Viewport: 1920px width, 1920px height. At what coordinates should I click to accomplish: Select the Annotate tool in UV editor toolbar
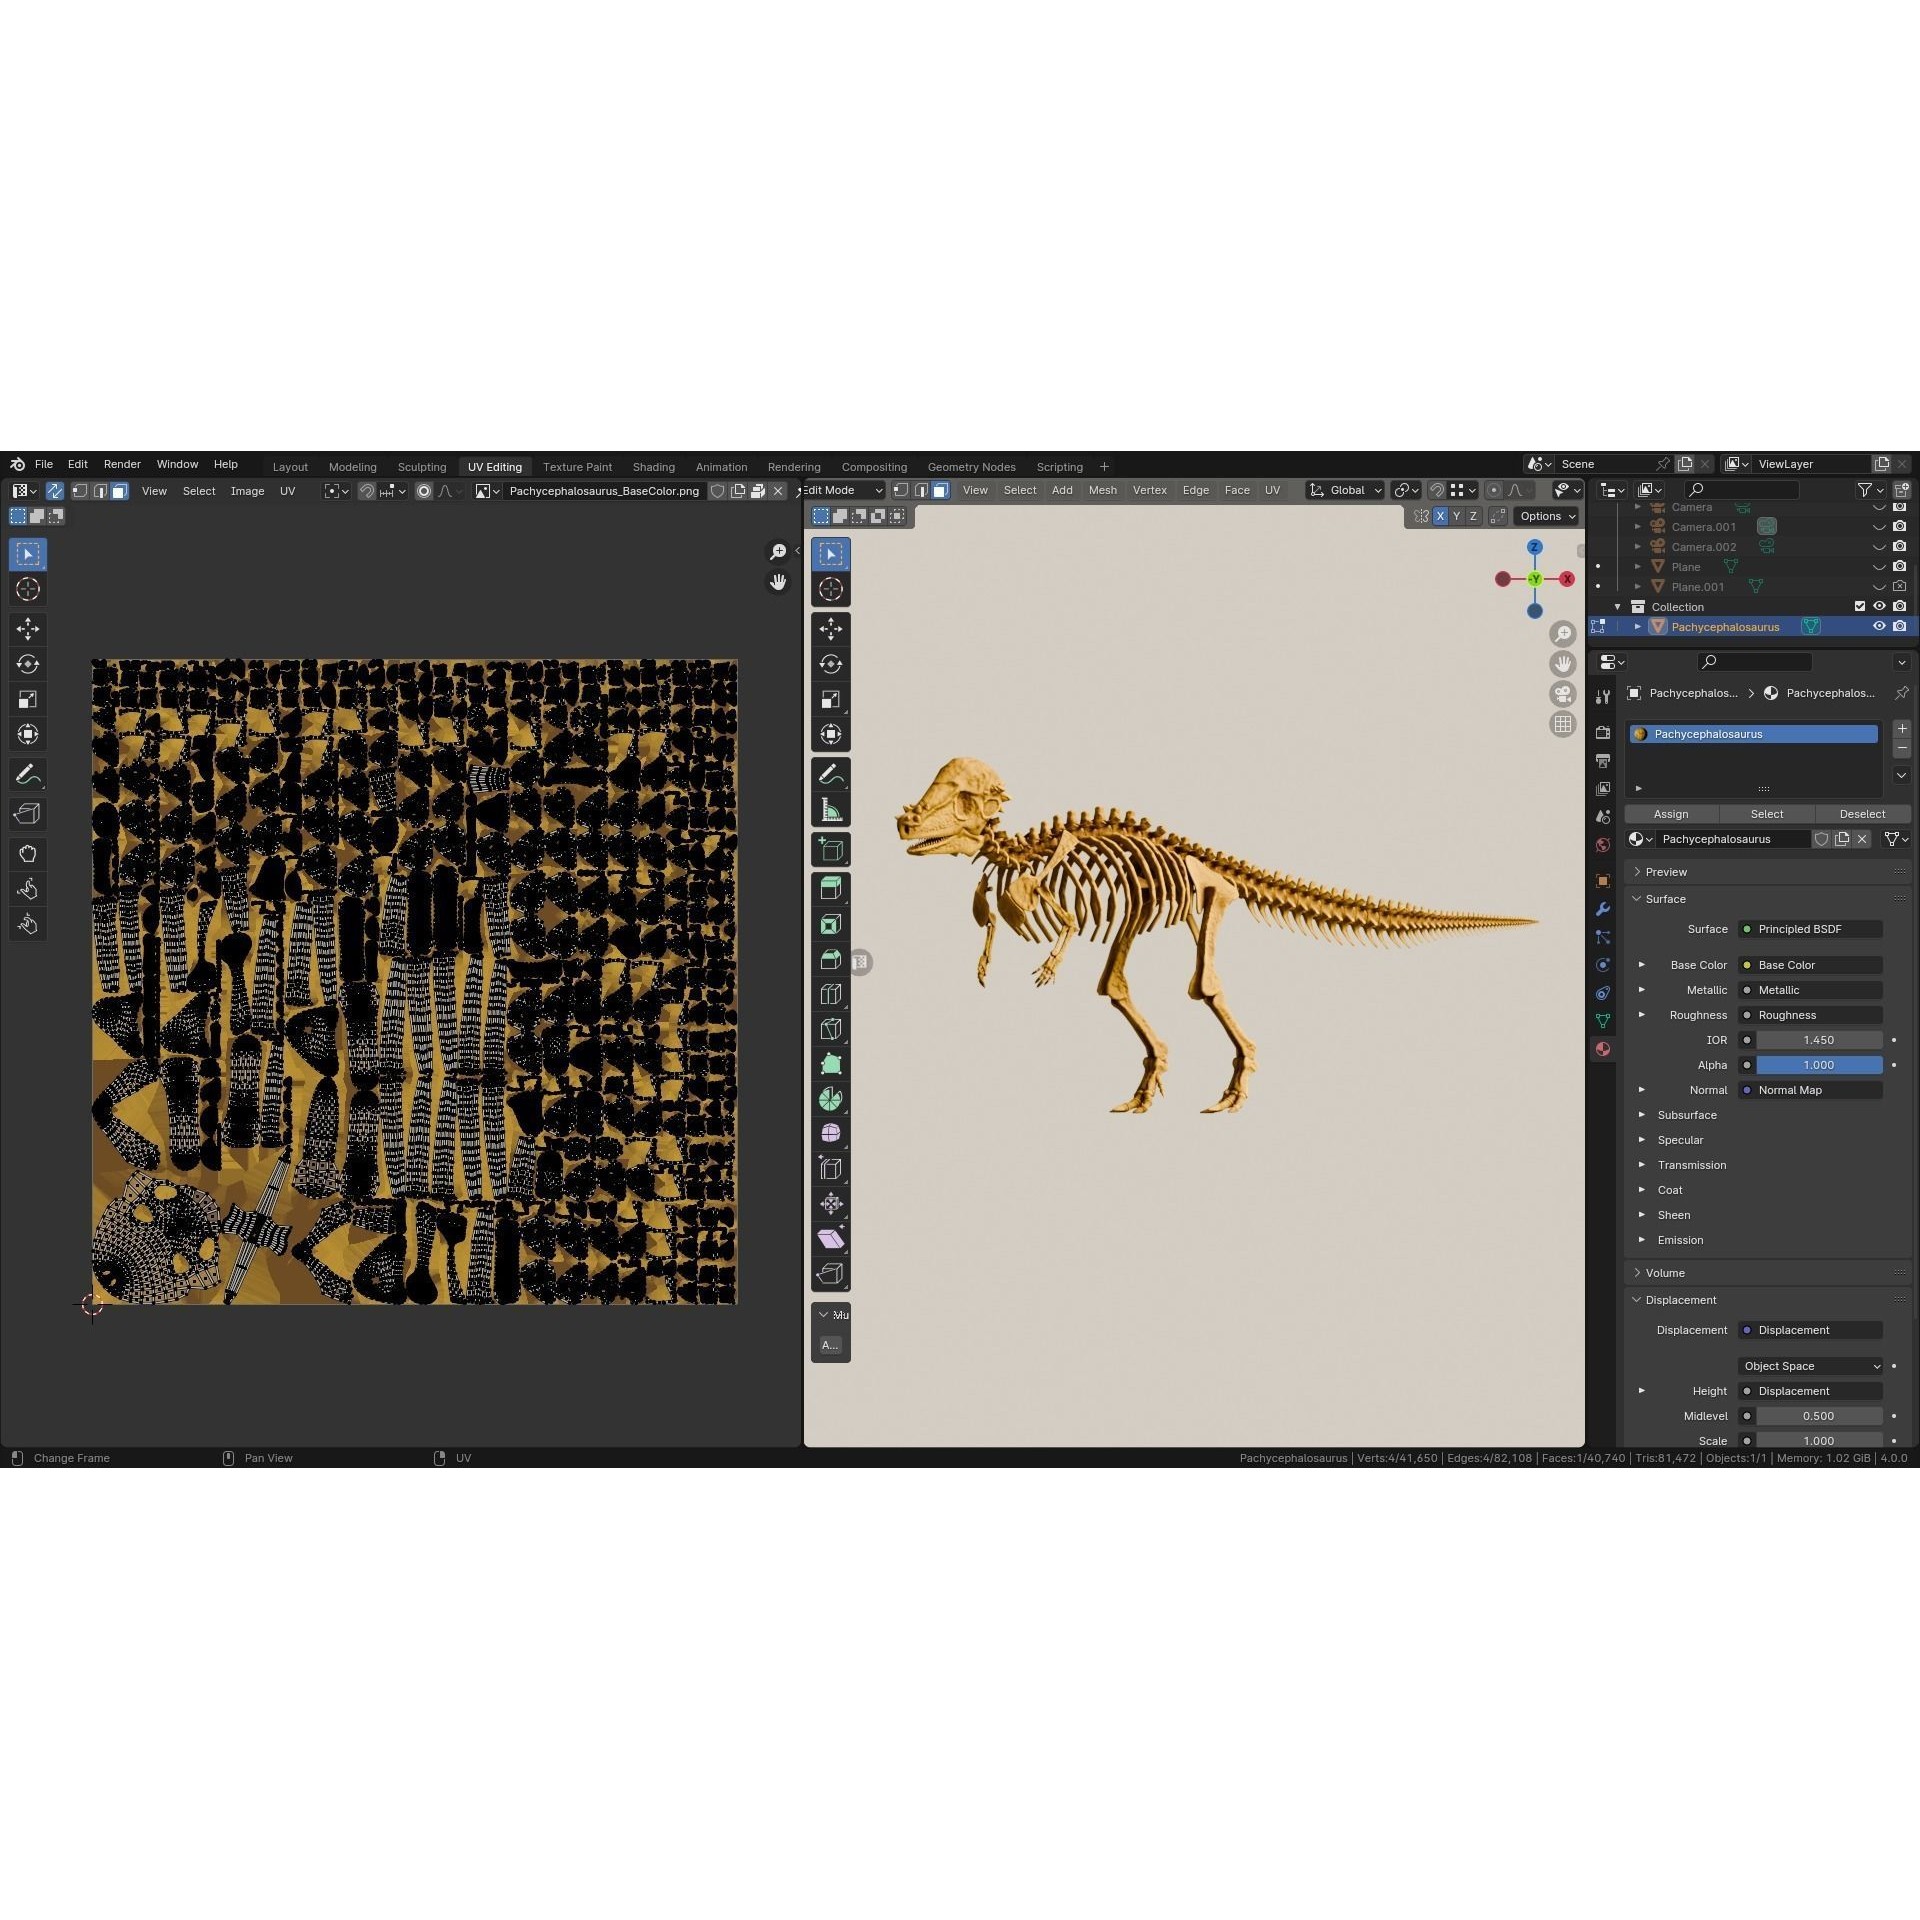click(x=28, y=775)
